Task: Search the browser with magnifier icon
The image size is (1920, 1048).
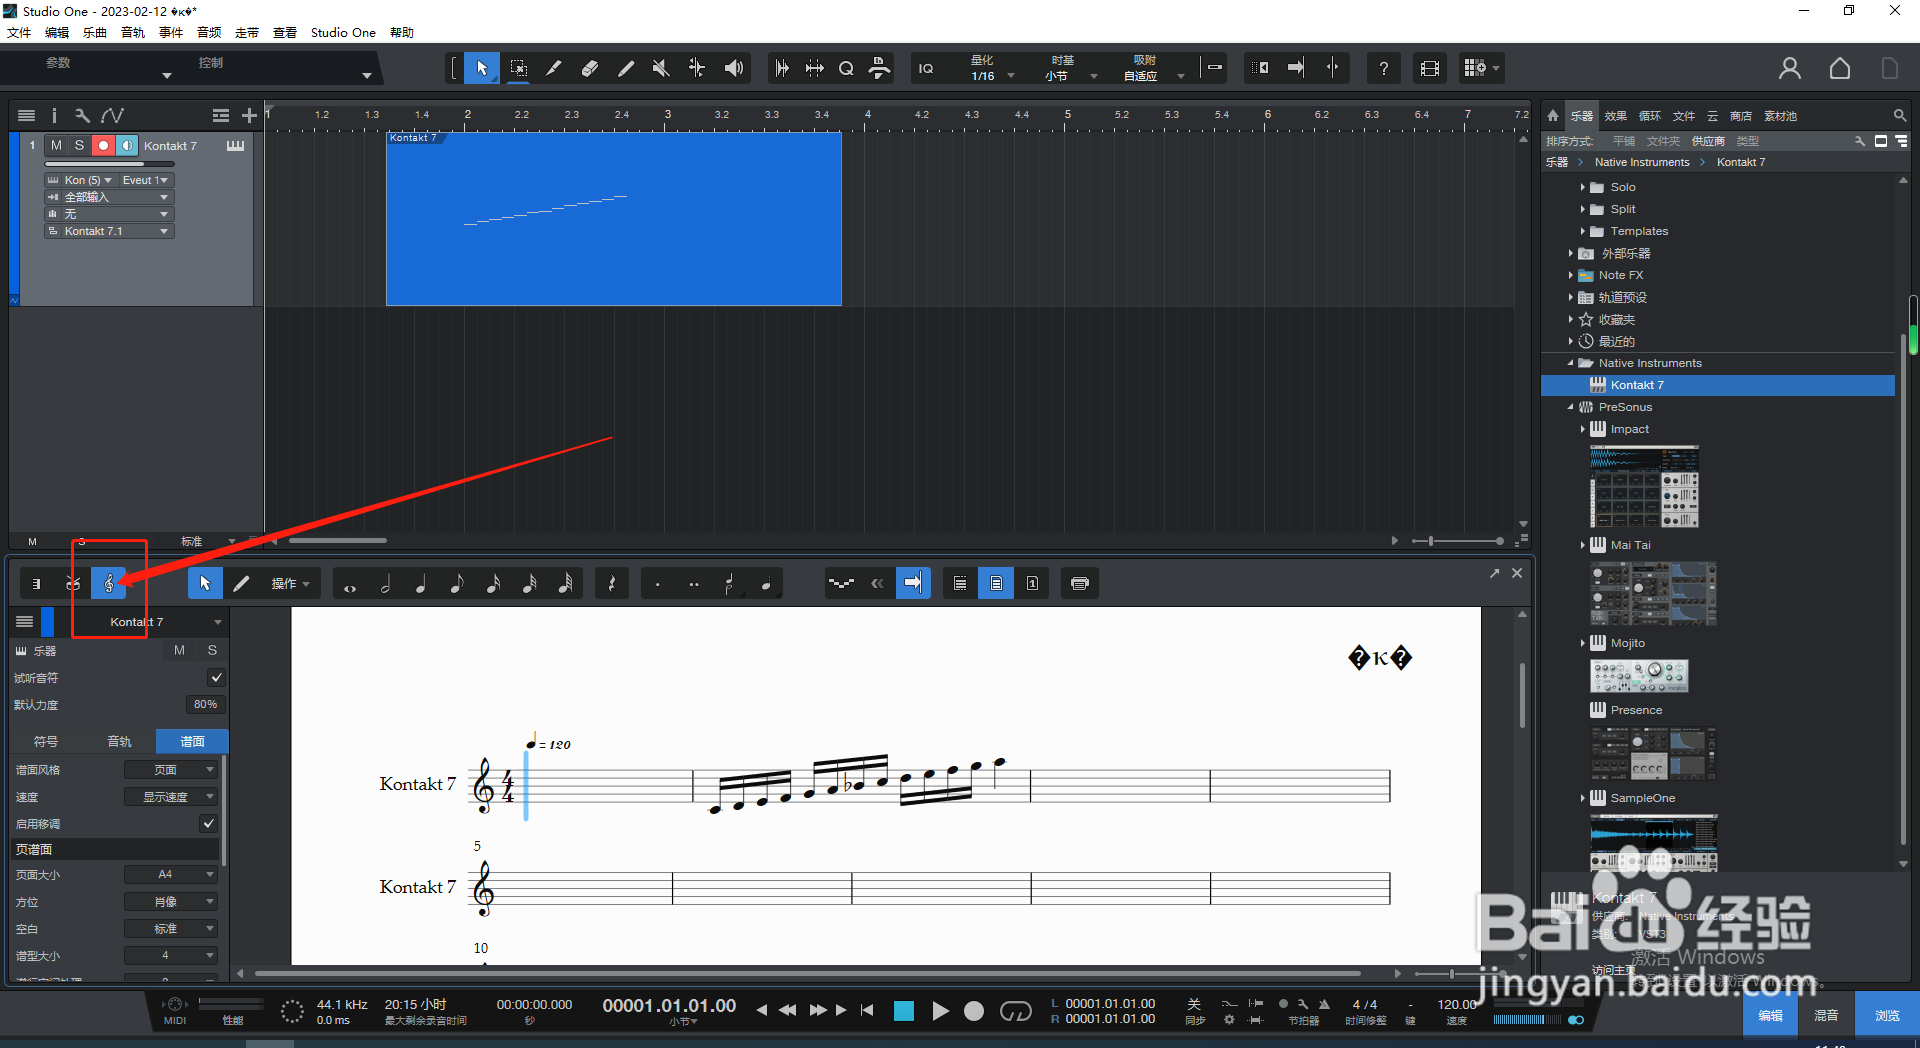Action: 1899,116
